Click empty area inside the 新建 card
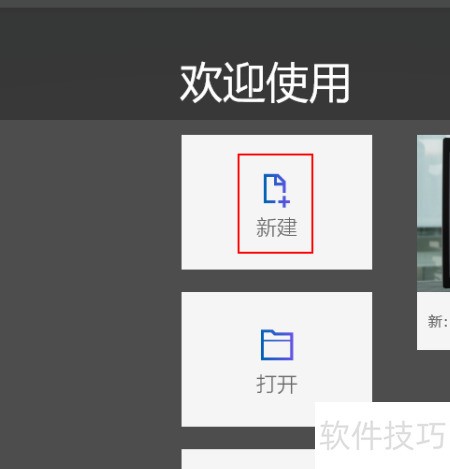This screenshot has width=450, height=469. click(x=343, y=202)
